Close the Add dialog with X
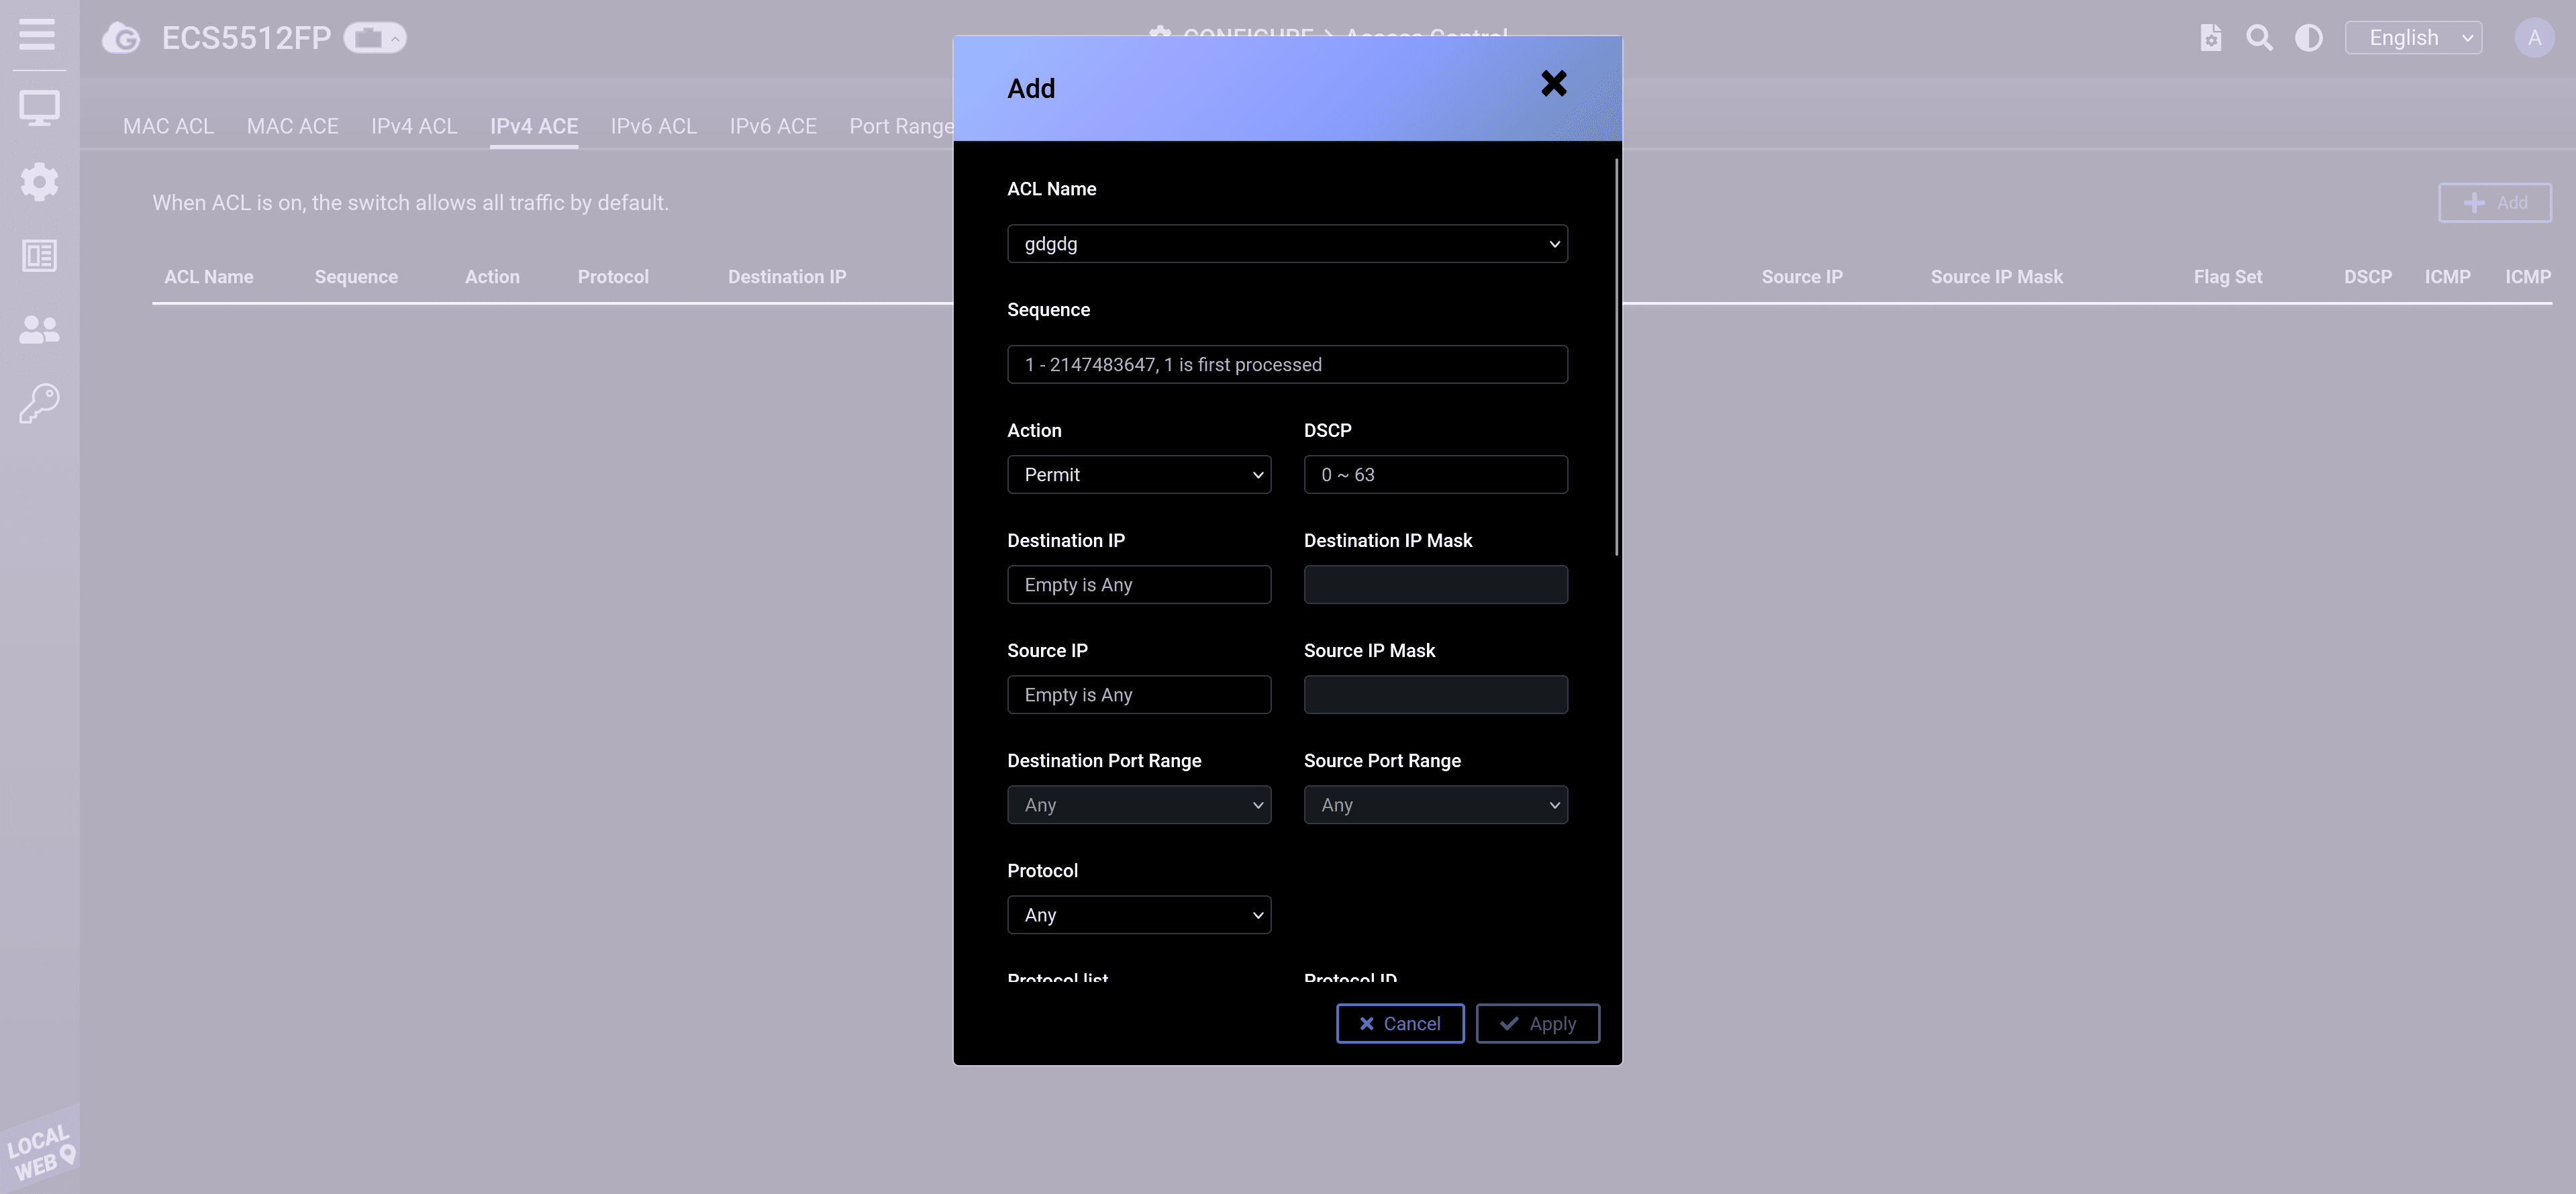Image resolution: width=2576 pixels, height=1194 pixels. click(1553, 84)
